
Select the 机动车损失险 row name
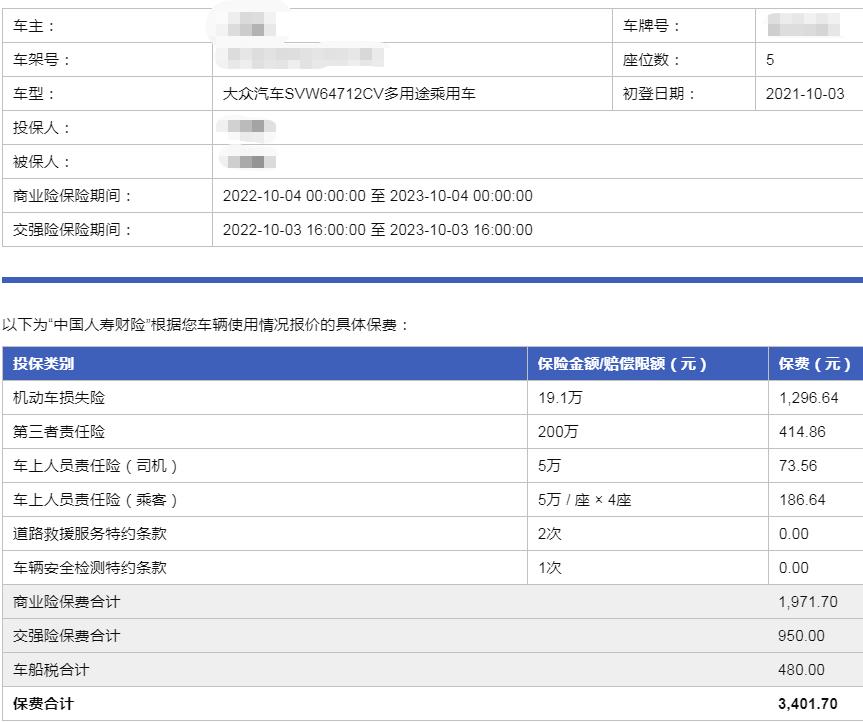click(59, 398)
